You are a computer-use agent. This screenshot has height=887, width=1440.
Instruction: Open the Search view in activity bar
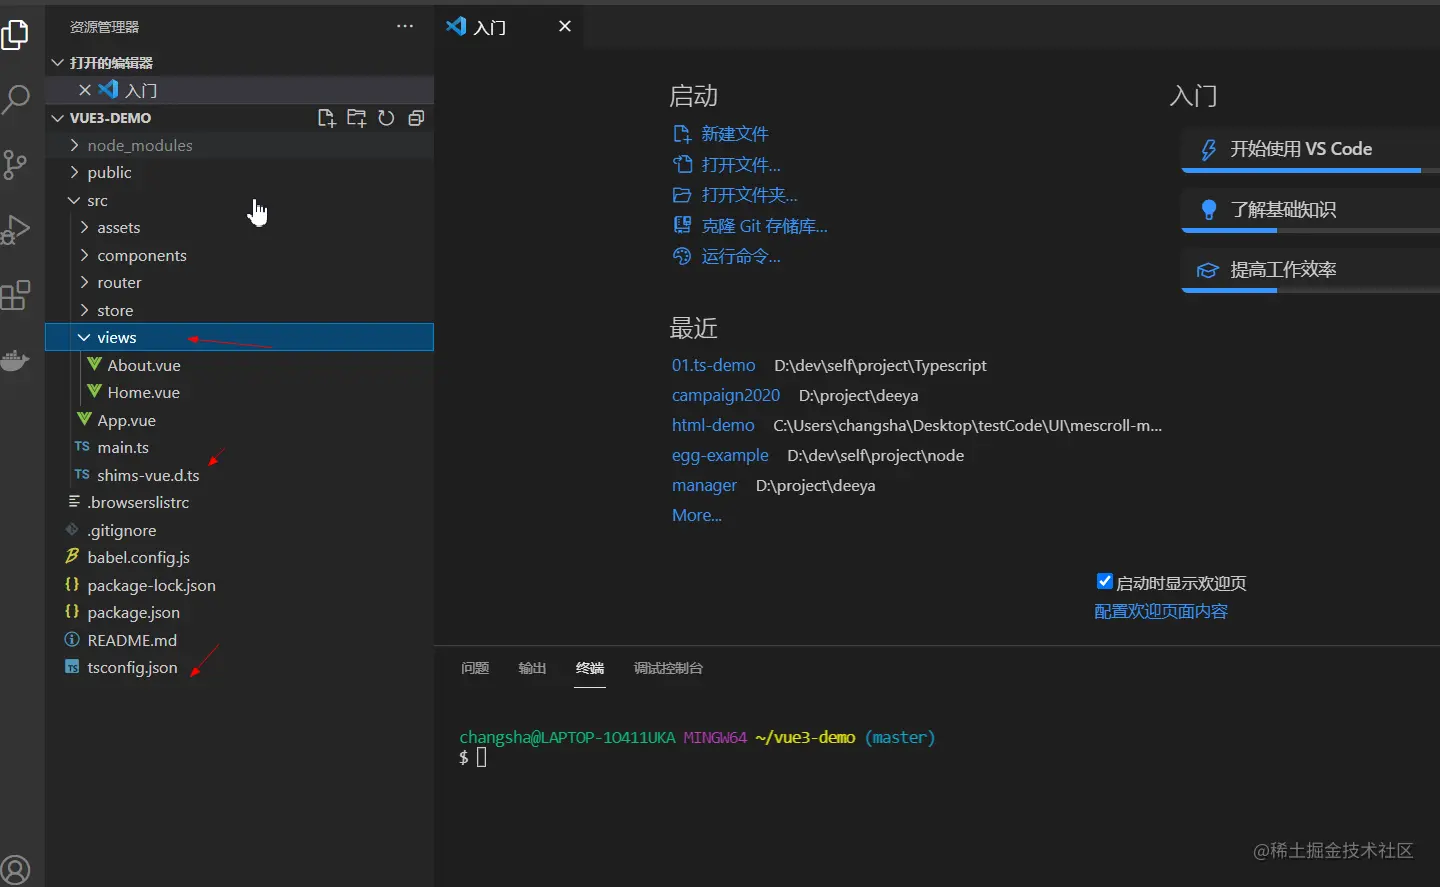pos(15,99)
